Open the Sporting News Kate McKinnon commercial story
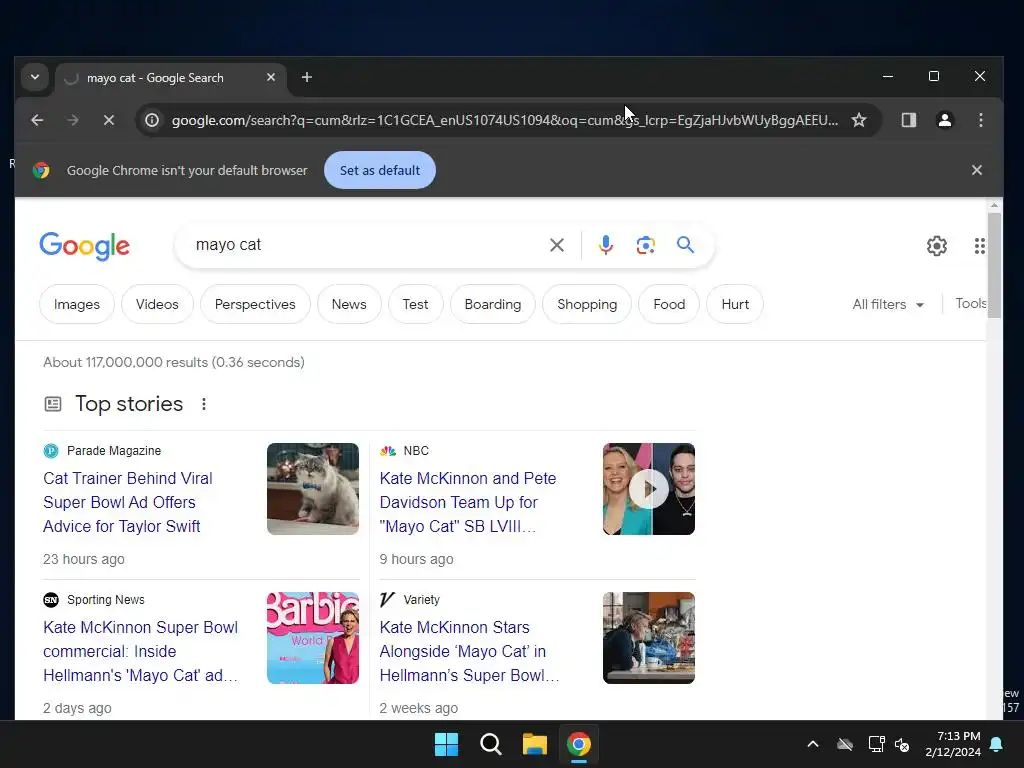Viewport: 1024px width, 768px height. 140,651
